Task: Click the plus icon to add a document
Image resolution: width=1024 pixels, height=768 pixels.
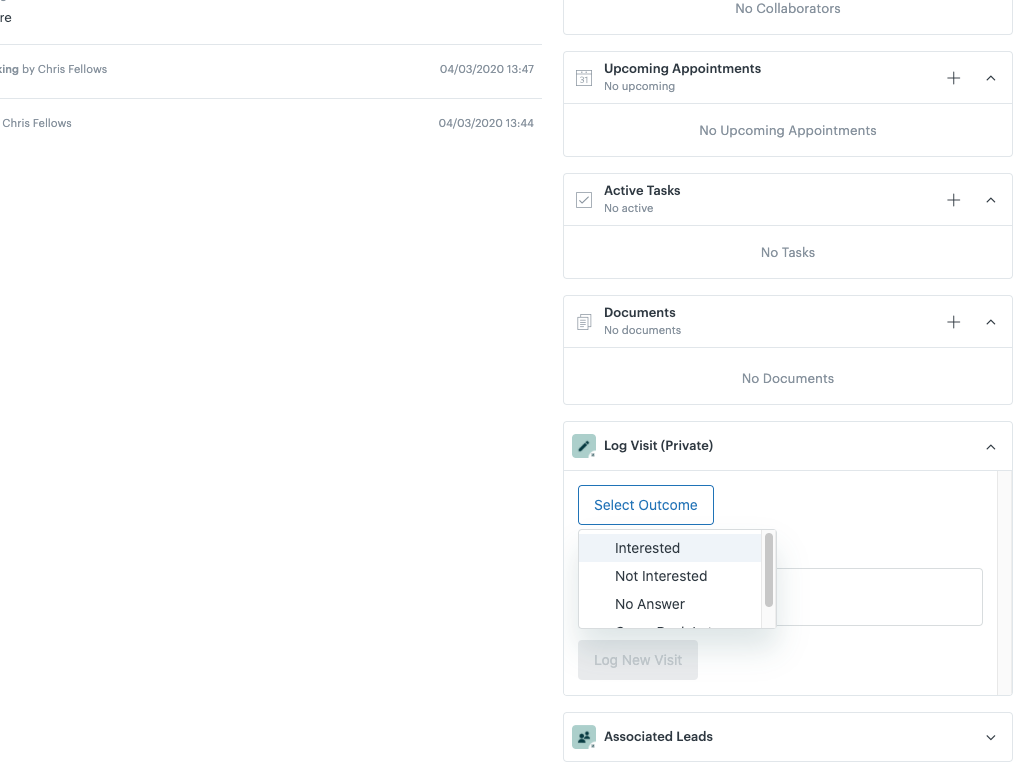Action: click(x=953, y=321)
